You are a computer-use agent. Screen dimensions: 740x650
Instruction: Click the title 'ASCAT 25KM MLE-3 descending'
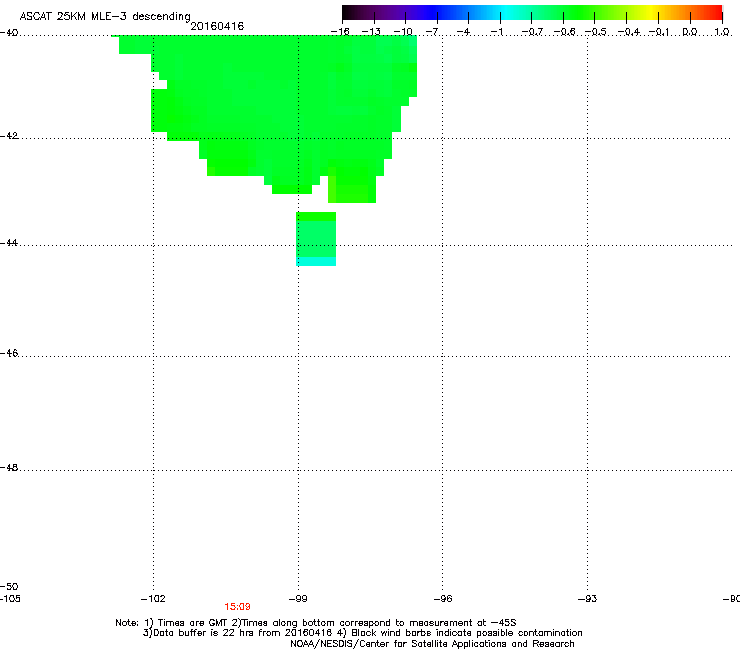click(x=105, y=16)
